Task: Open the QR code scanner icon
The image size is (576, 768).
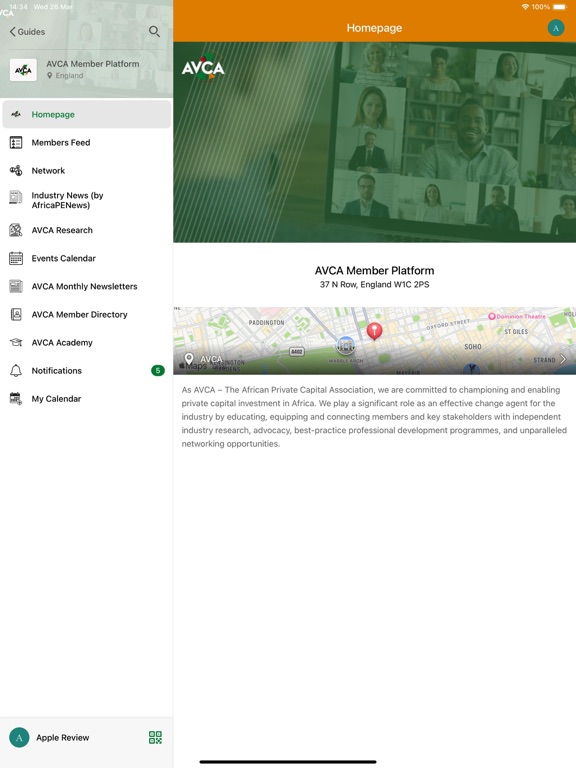Action: (x=155, y=737)
